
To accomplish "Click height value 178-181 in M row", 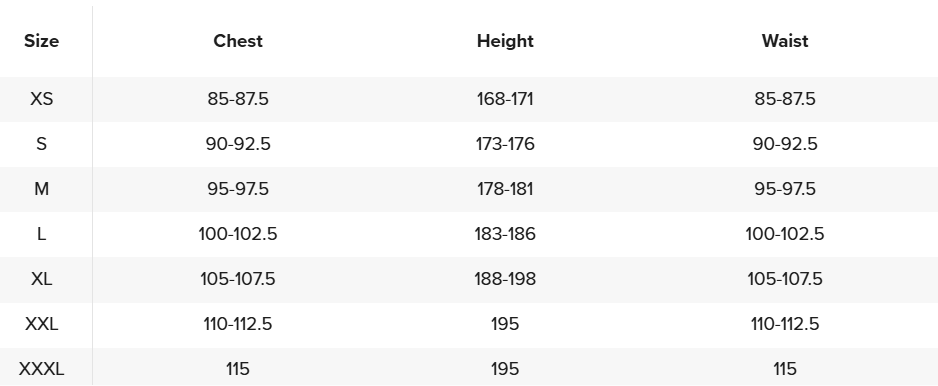I will [505, 189].
